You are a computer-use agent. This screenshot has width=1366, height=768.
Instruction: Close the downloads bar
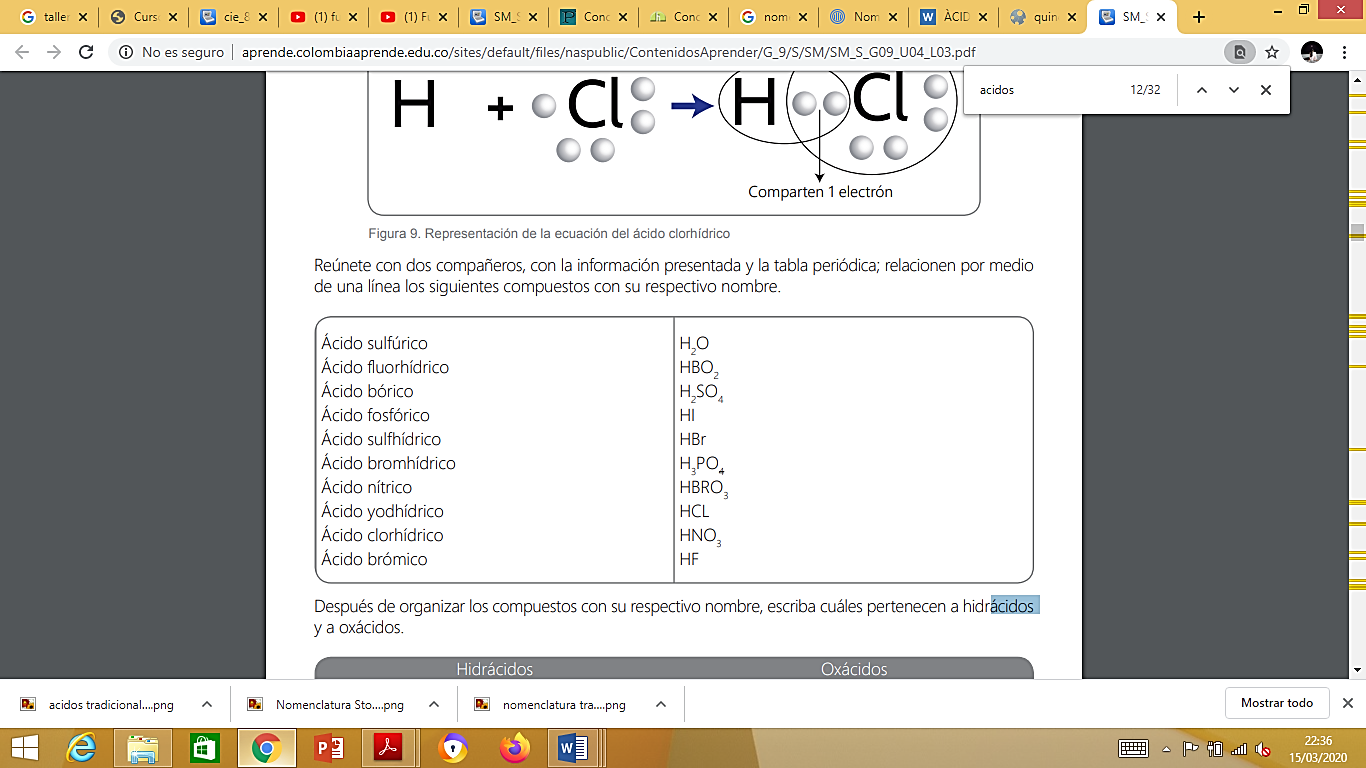click(1348, 703)
